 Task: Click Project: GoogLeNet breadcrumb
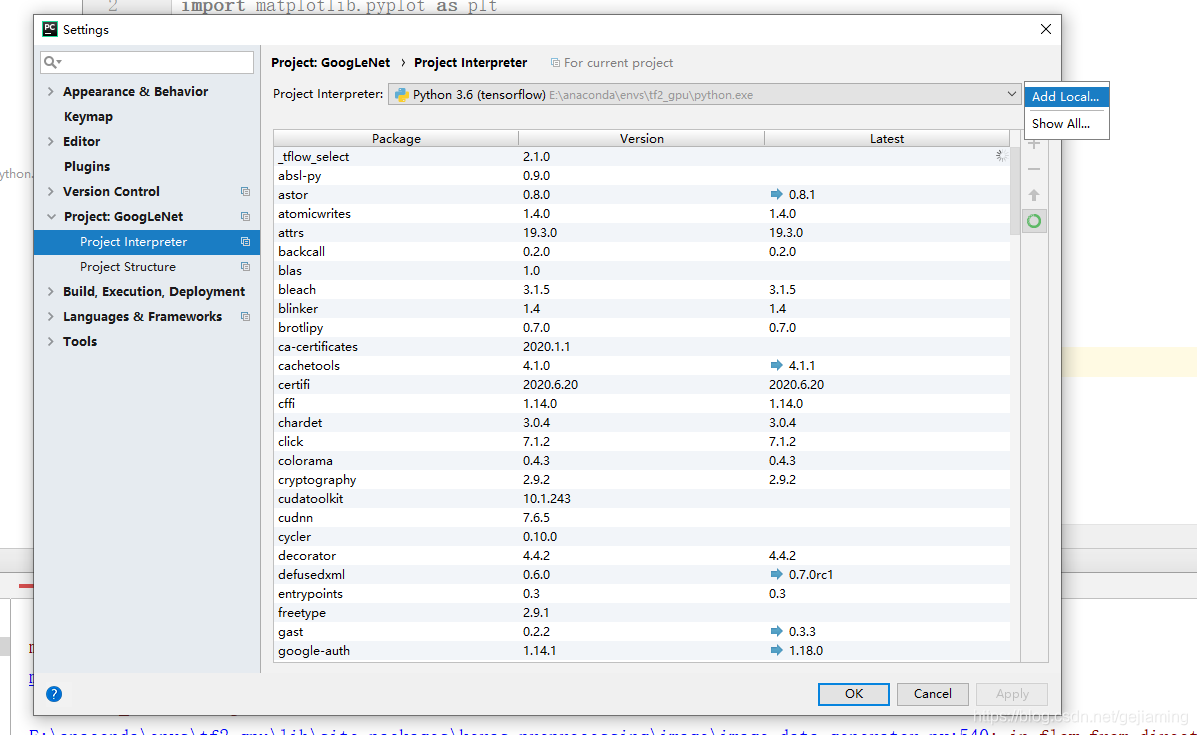331,63
